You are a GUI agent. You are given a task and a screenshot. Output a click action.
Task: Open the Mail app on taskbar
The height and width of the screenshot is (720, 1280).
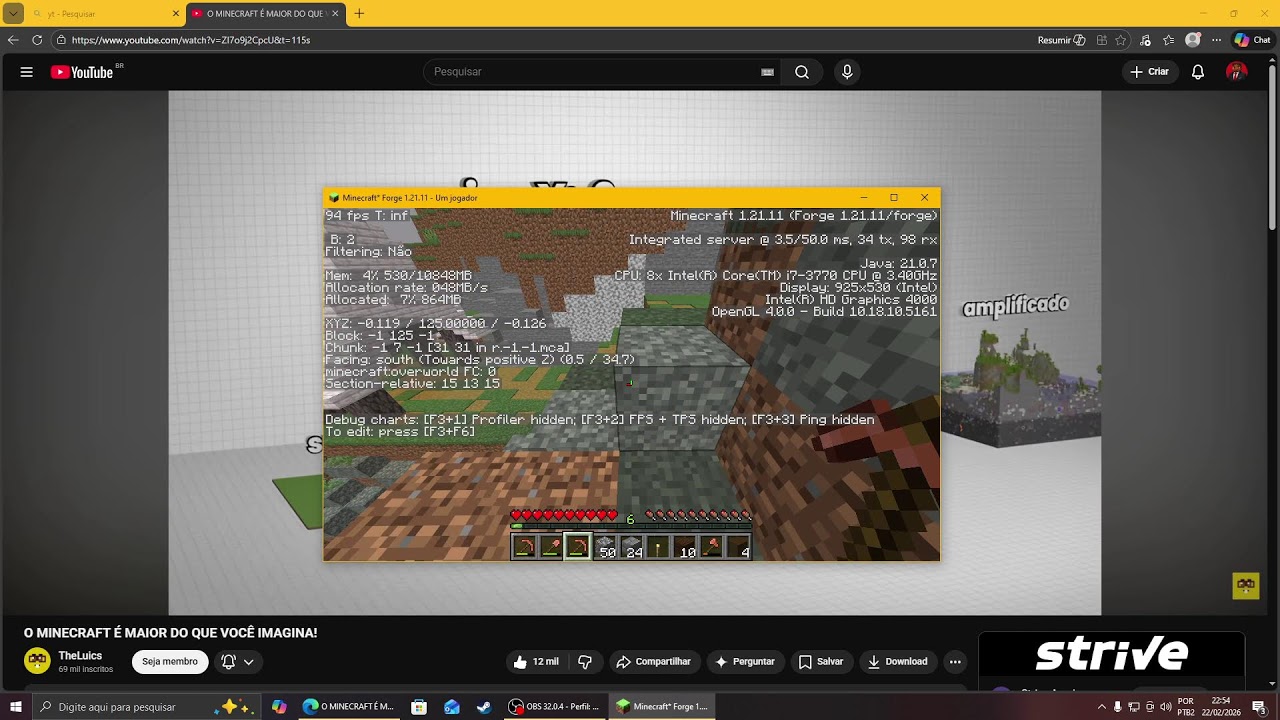click(452, 707)
